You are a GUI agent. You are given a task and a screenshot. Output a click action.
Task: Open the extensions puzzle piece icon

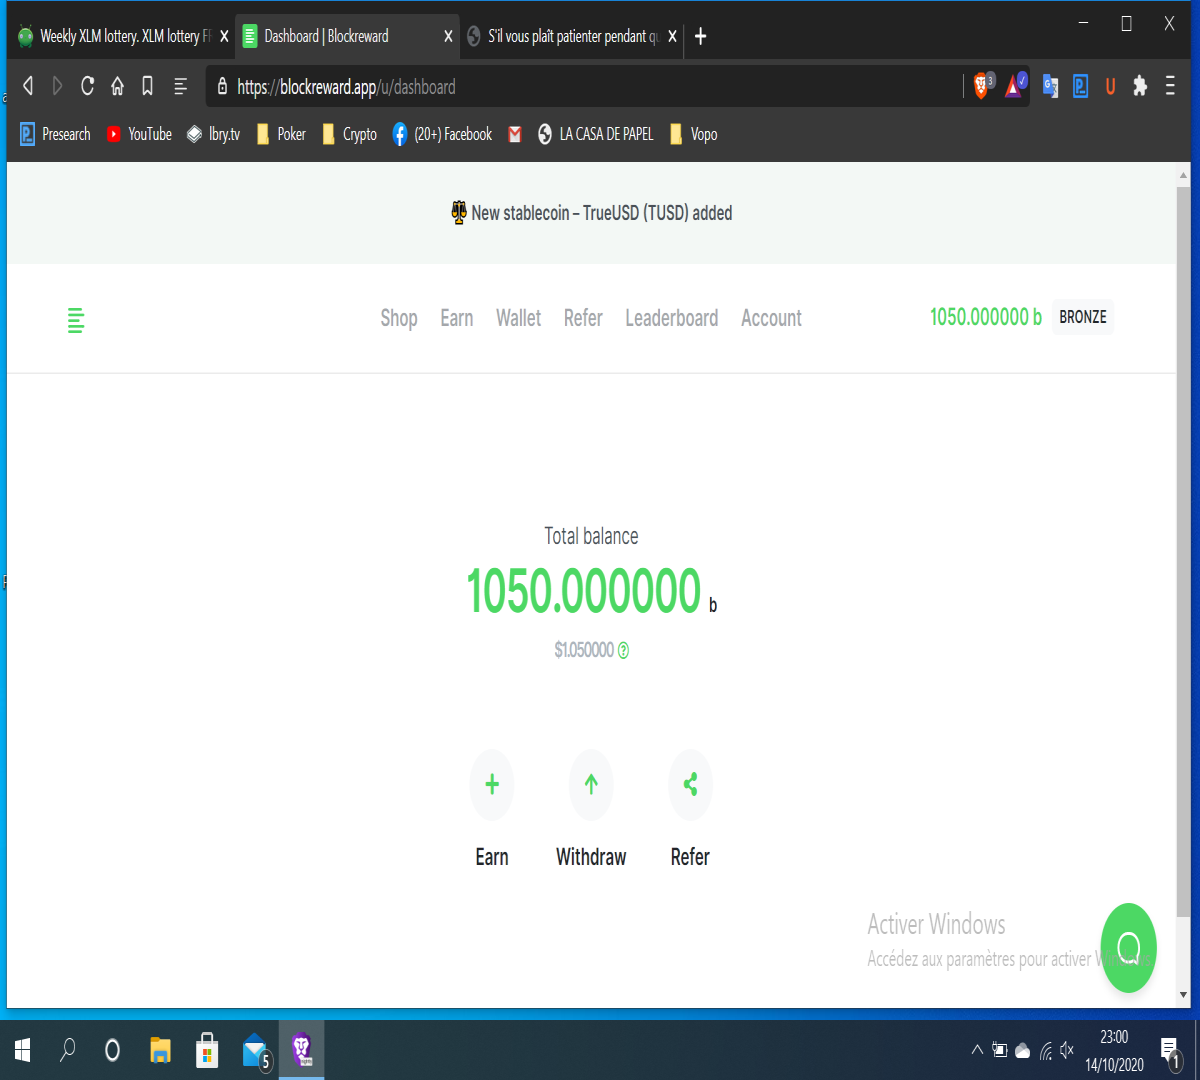tap(1140, 86)
